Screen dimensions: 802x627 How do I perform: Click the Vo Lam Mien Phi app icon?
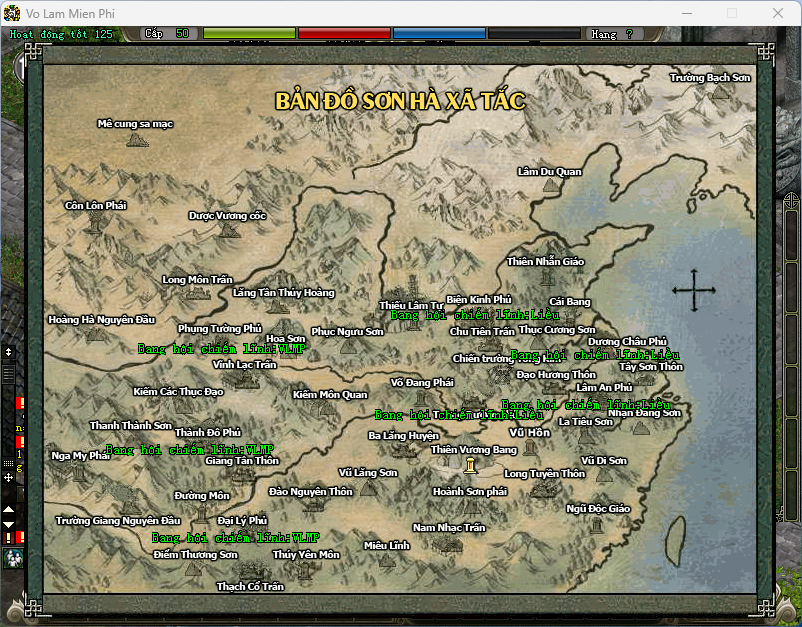pyautogui.click(x=13, y=14)
